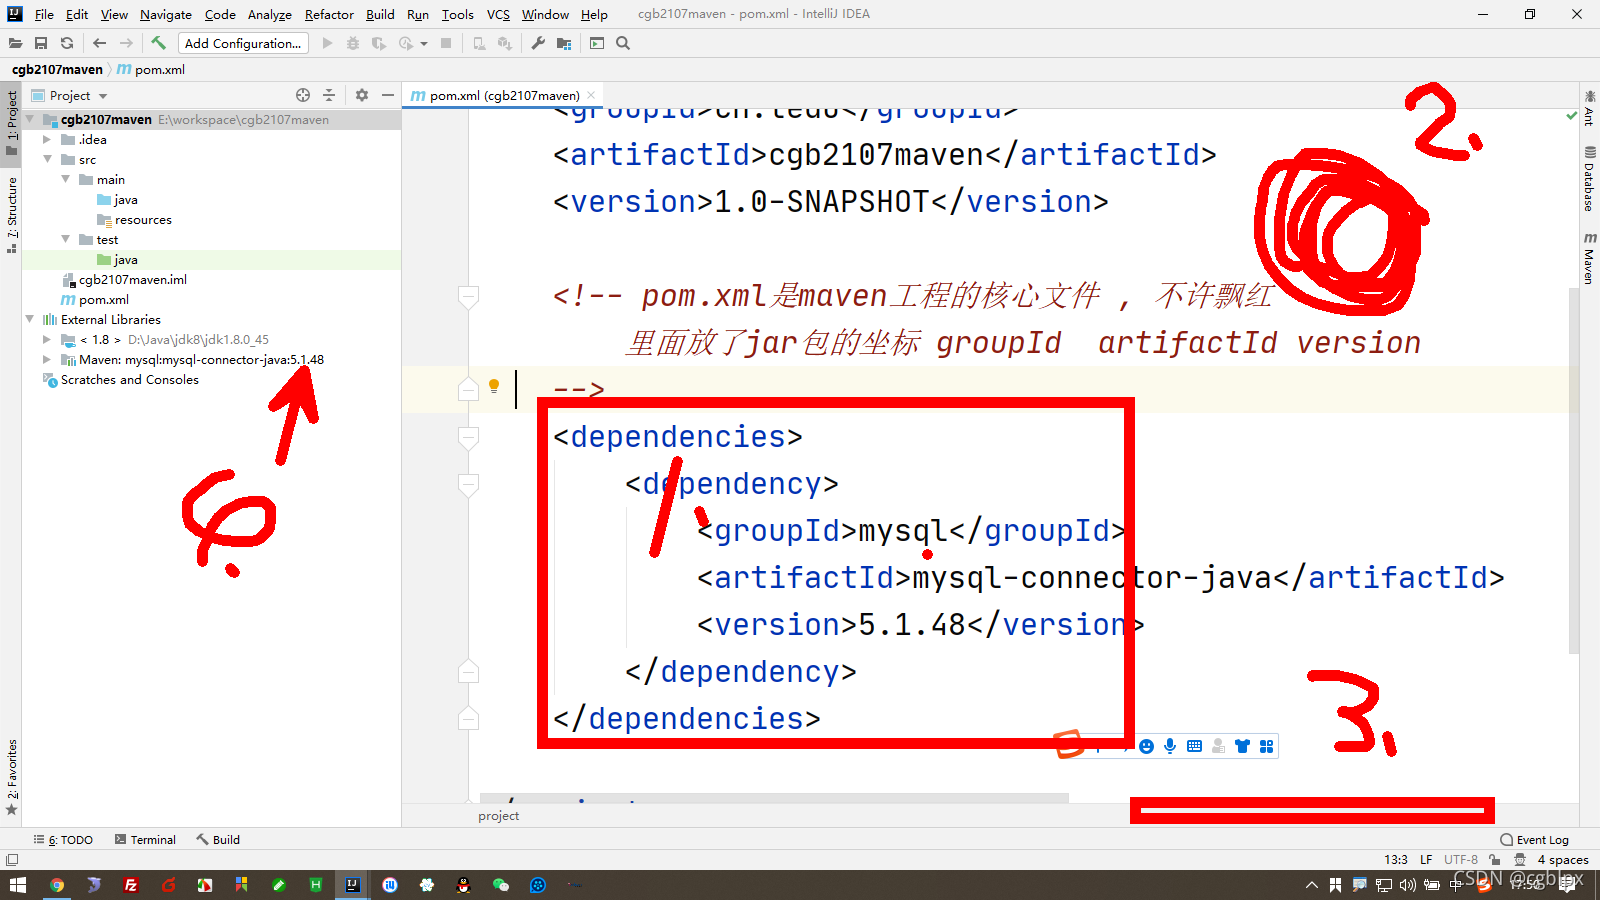1600x900 pixels.
Task: Click the emoji face icon on input toolbar
Action: [x=1147, y=746]
